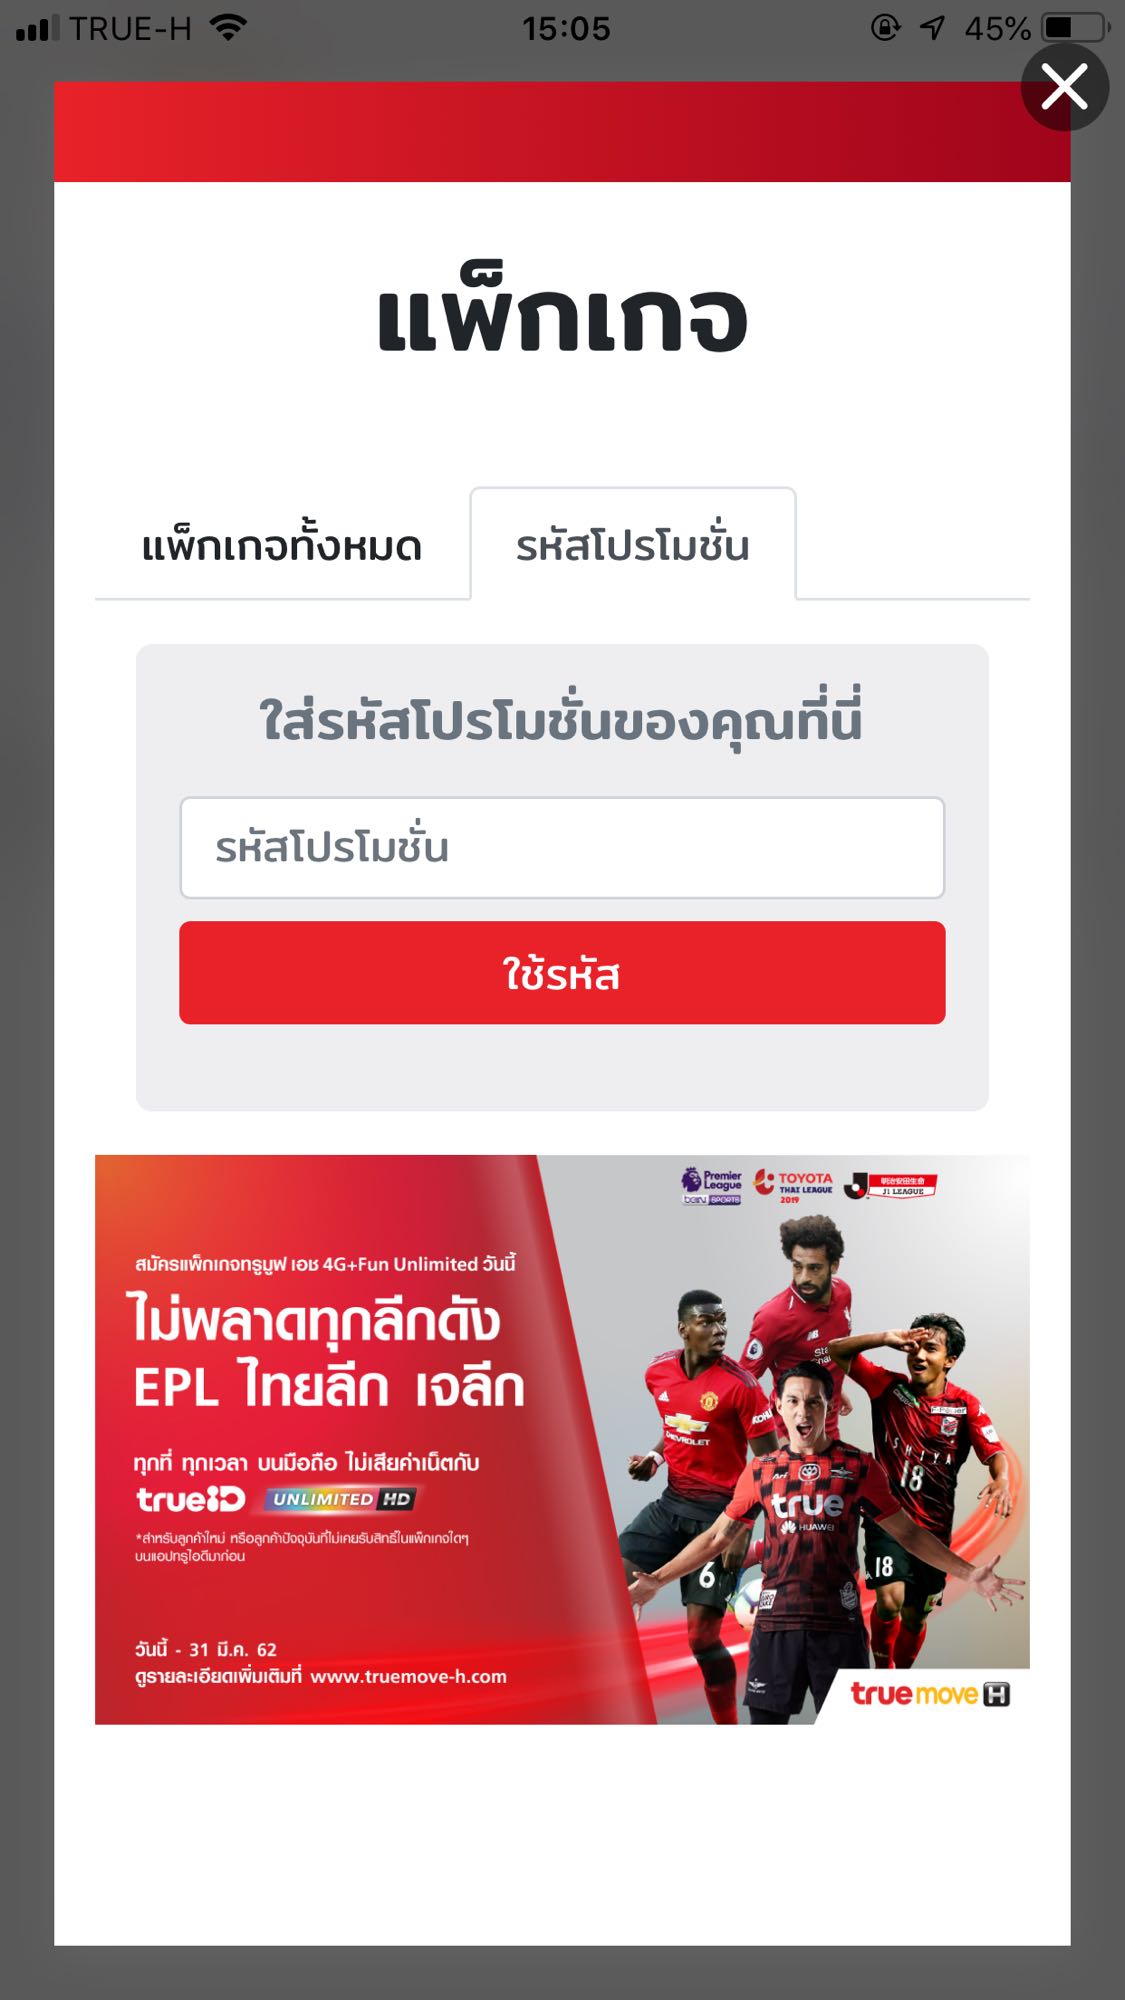Tap the location arrow status icon
Image resolution: width=1125 pixels, height=2000 pixels.
932,28
